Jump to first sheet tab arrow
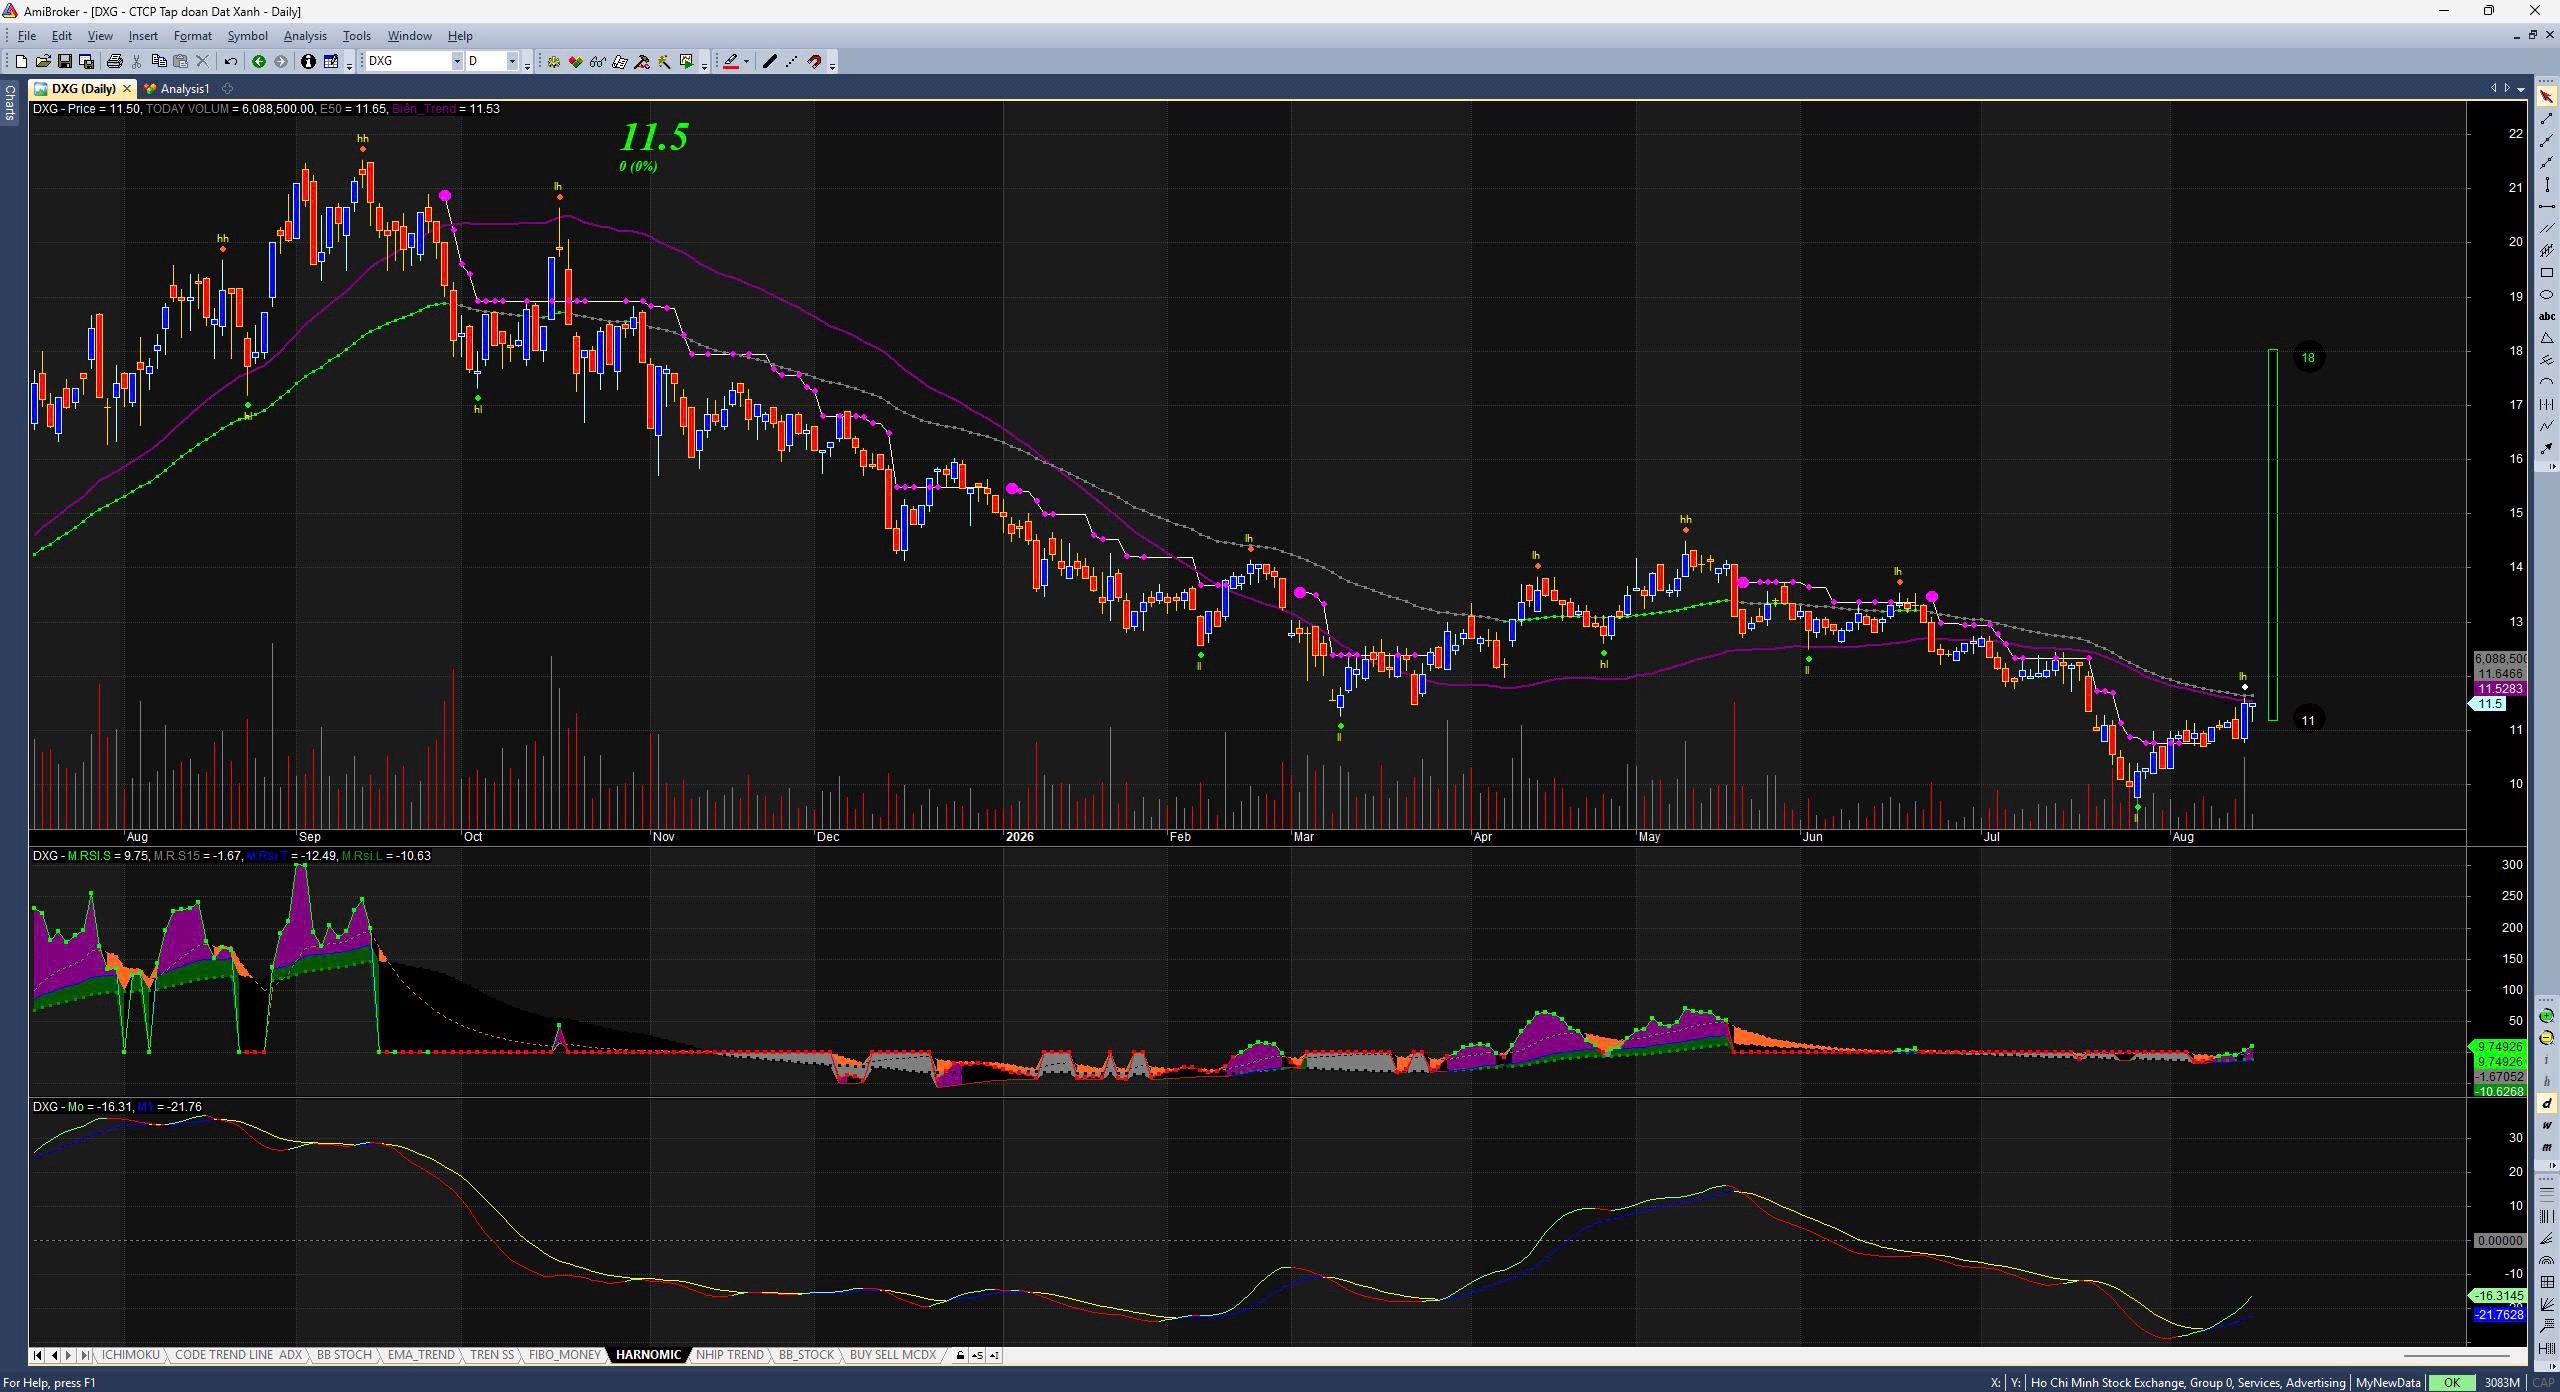 tap(37, 1356)
